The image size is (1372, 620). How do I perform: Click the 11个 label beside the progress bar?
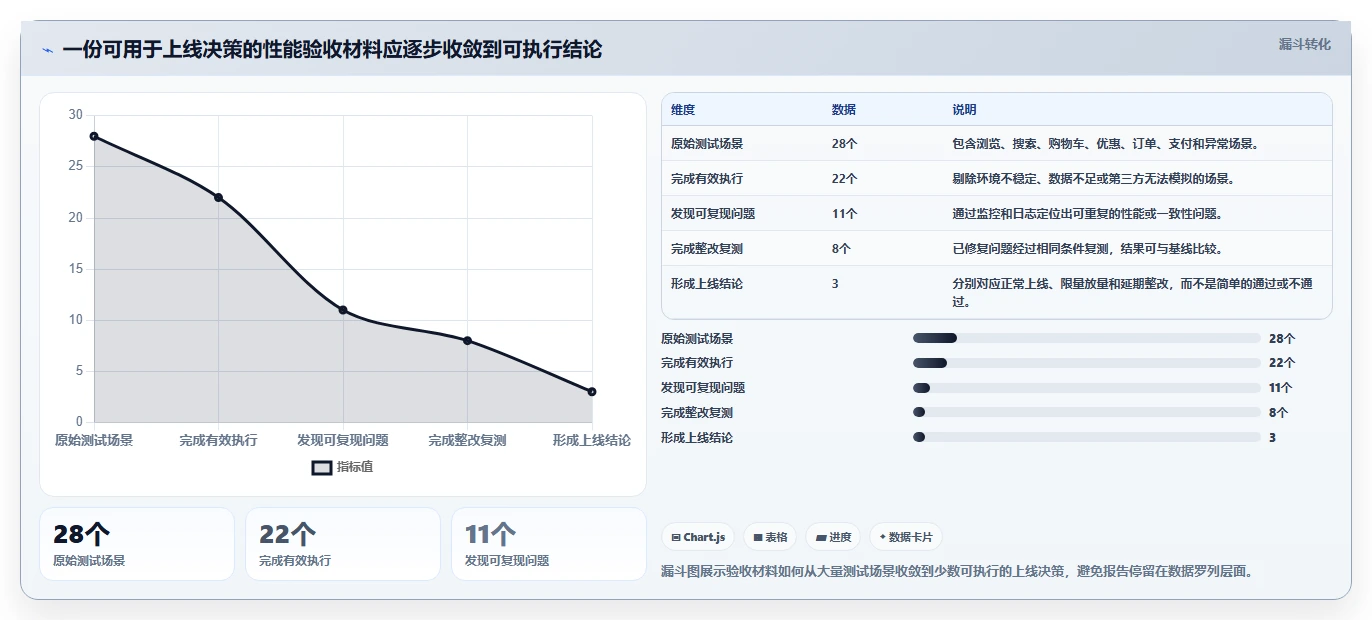pos(1281,388)
